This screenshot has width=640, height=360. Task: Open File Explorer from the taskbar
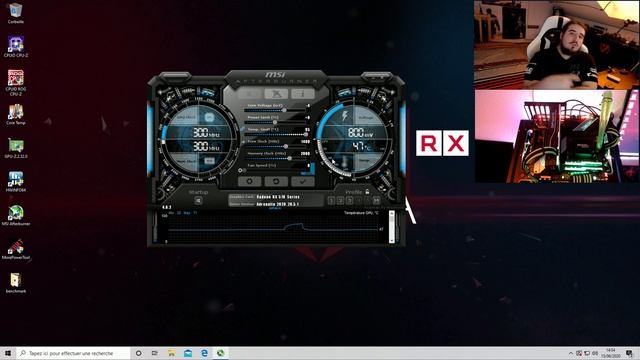tap(171, 353)
